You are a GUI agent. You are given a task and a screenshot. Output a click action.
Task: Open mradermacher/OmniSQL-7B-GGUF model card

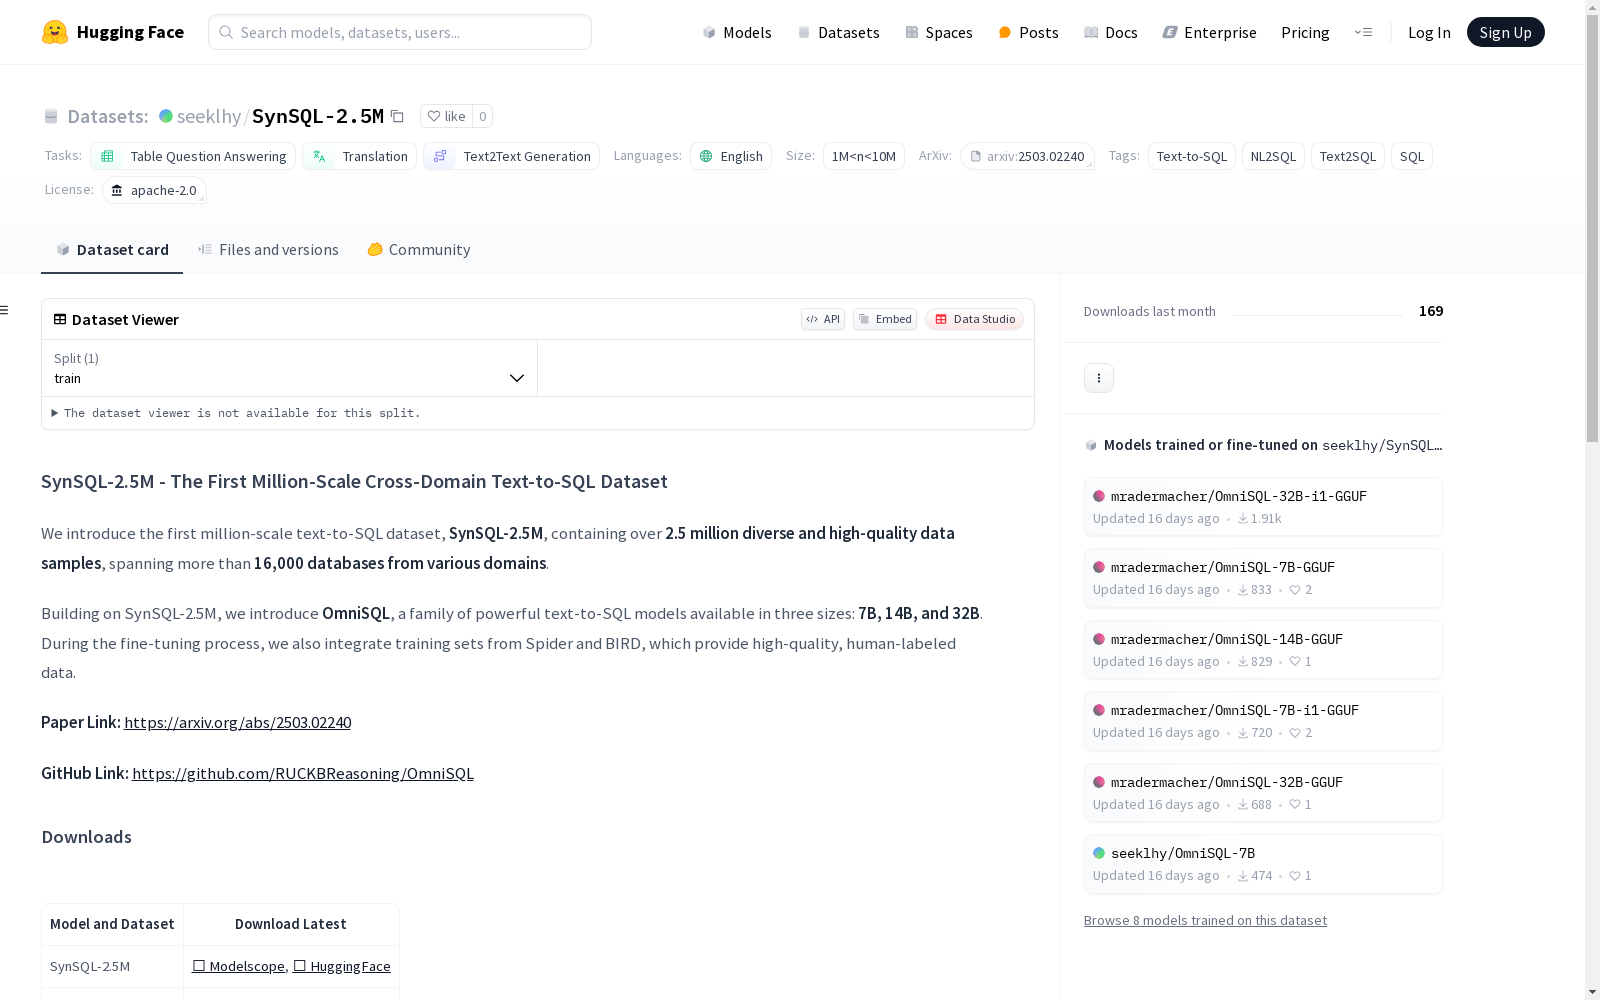[1263, 578]
